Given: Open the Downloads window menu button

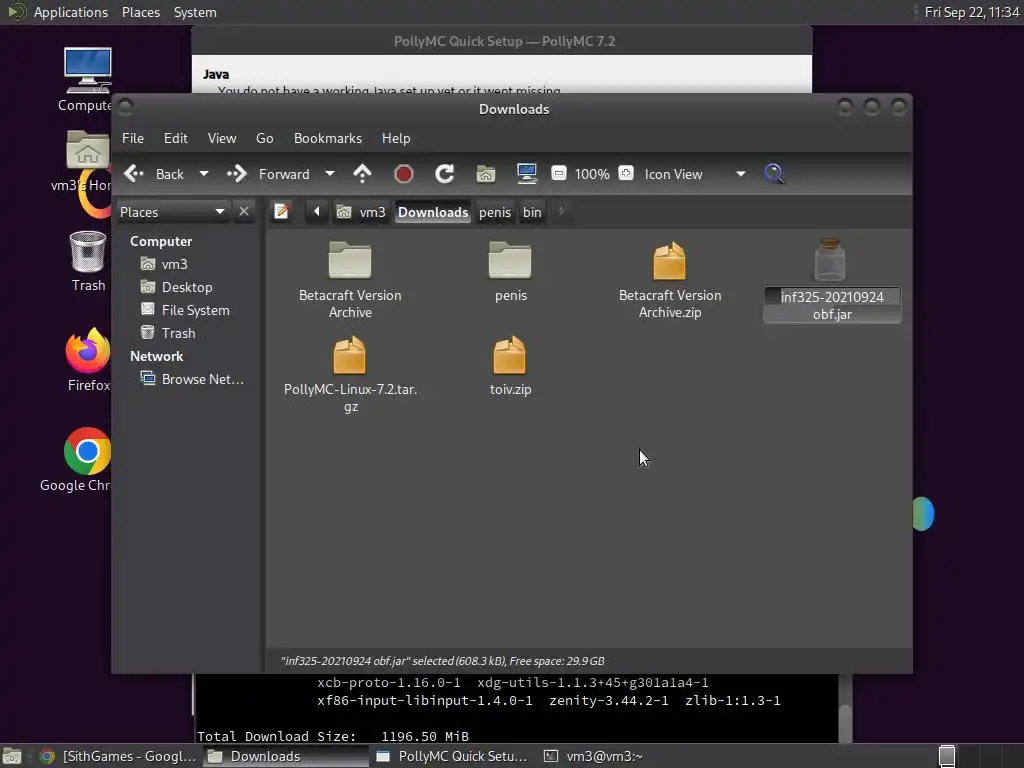Looking at the screenshot, I should (125, 107).
